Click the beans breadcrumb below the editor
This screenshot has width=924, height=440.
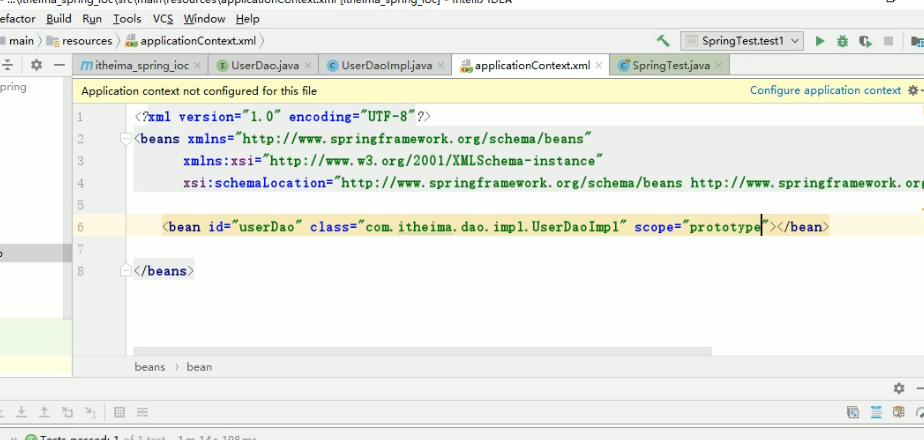tap(150, 367)
